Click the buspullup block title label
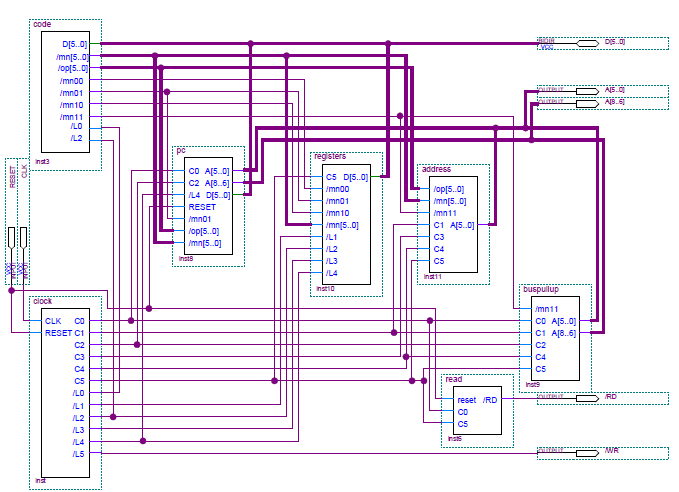This screenshot has height=492, width=679. (x=541, y=289)
